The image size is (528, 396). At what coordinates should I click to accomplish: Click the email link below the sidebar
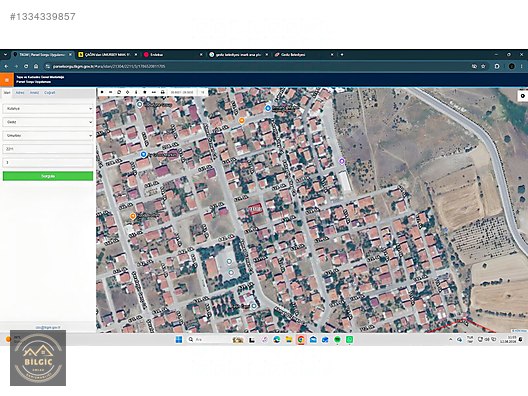(48, 327)
